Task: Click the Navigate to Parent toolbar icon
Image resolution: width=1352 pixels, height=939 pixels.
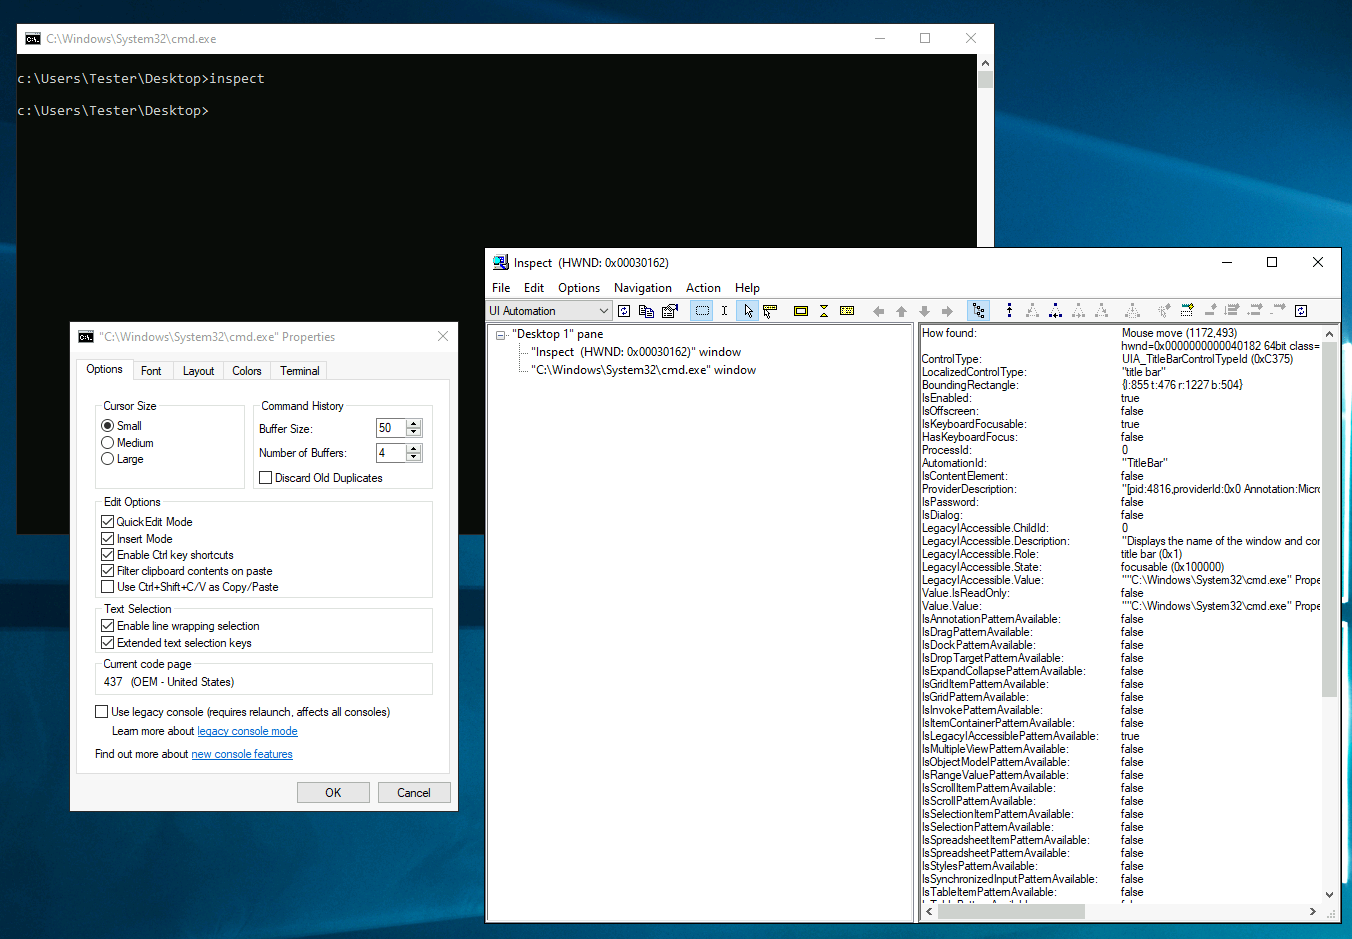Action: [x=1009, y=311]
